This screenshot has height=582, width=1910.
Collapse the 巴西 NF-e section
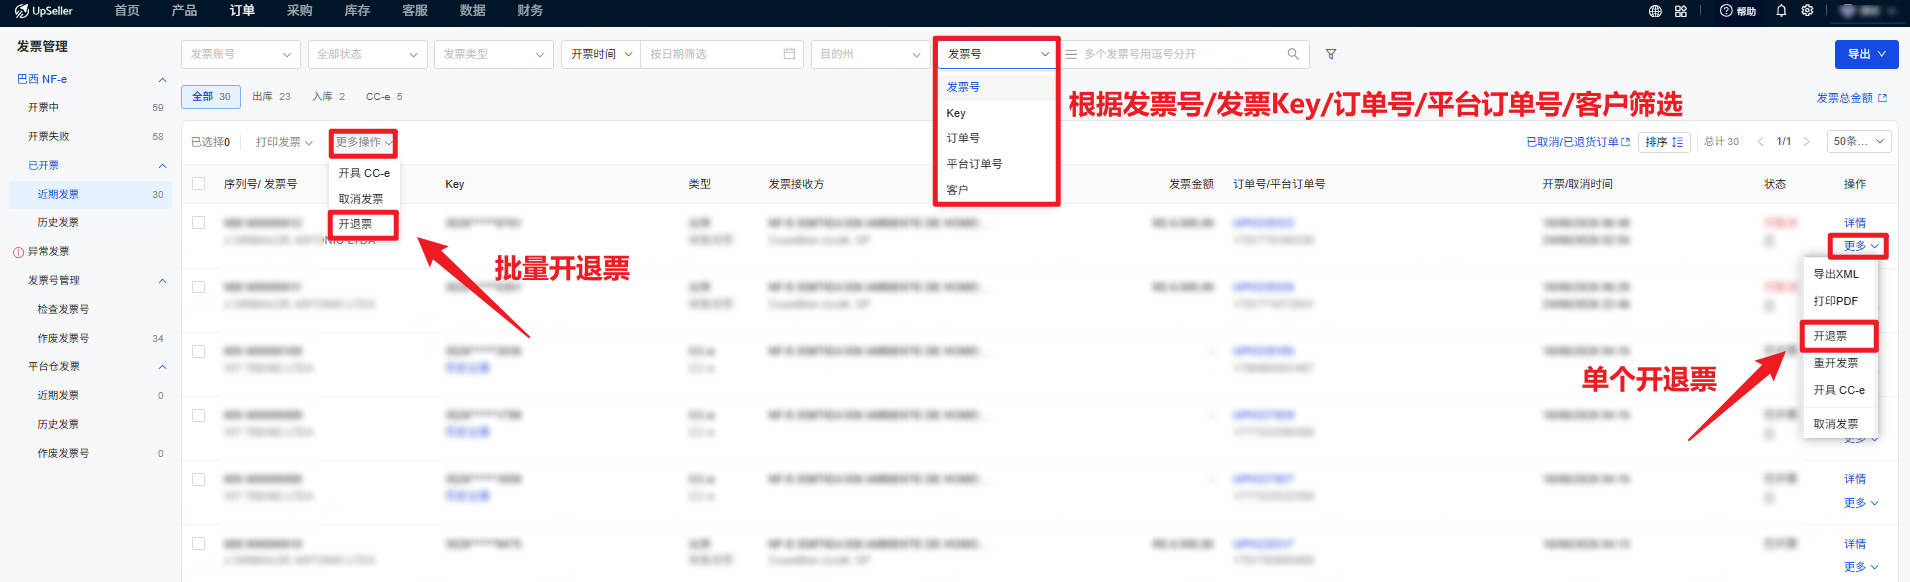click(x=162, y=79)
